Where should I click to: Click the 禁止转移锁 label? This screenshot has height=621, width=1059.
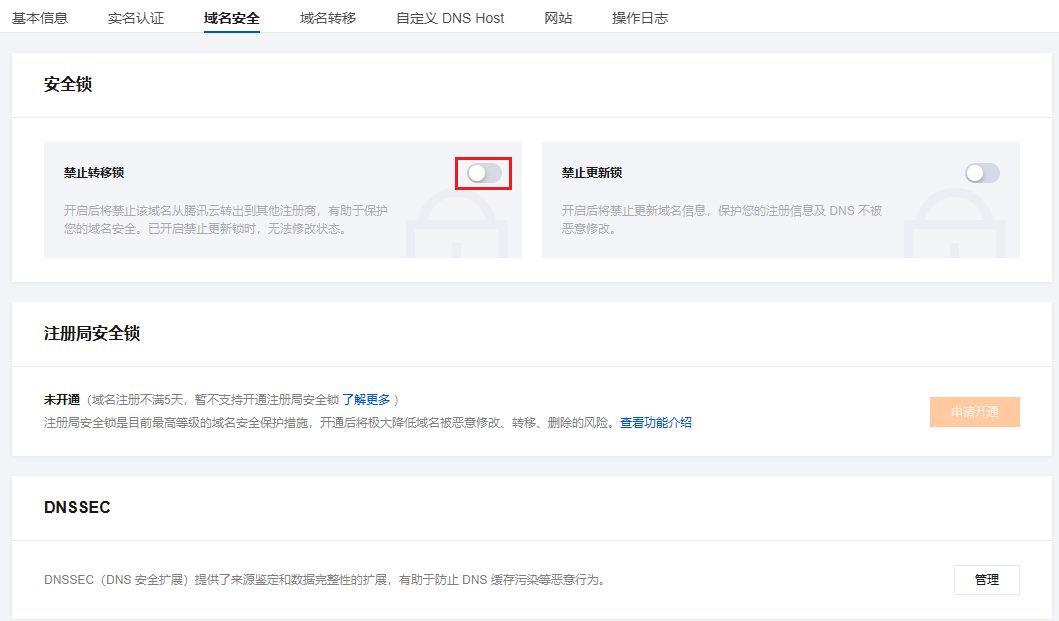(x=94, y=173)
